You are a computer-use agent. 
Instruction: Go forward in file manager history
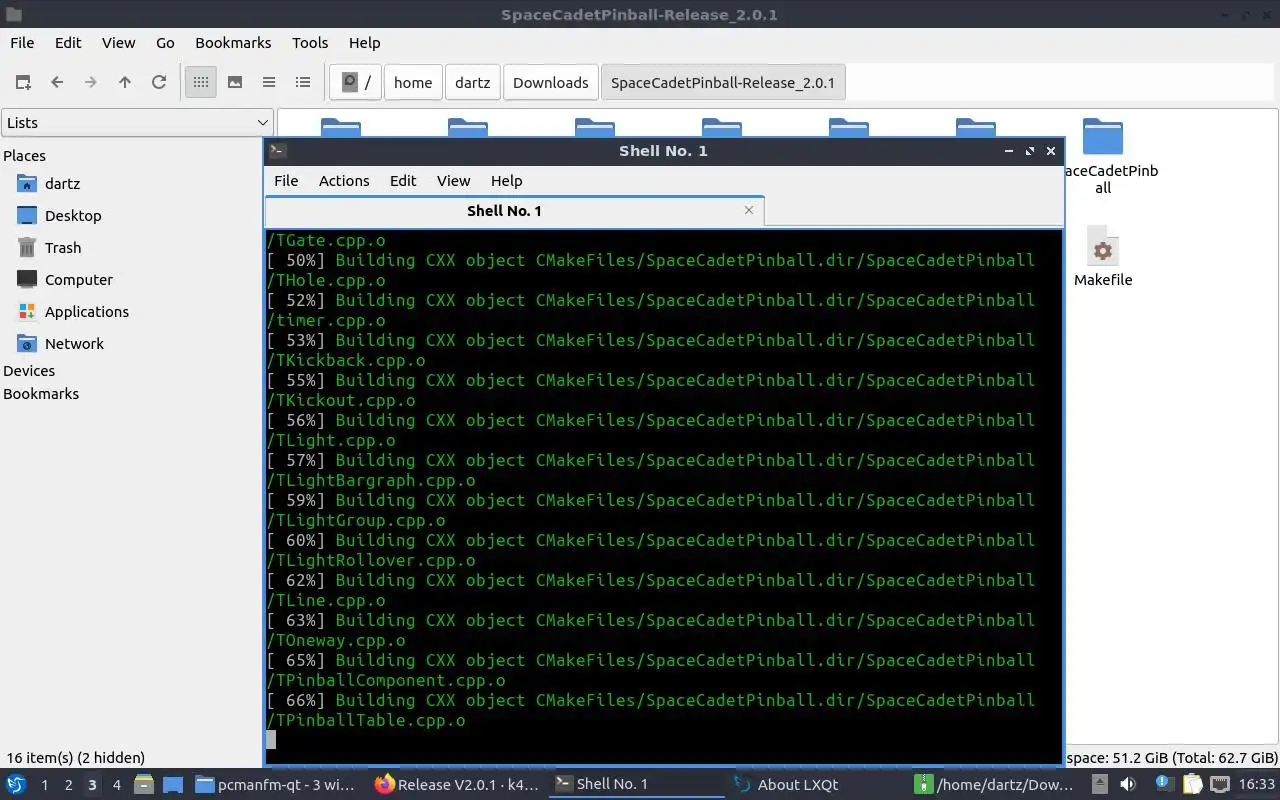click(91, 82)
